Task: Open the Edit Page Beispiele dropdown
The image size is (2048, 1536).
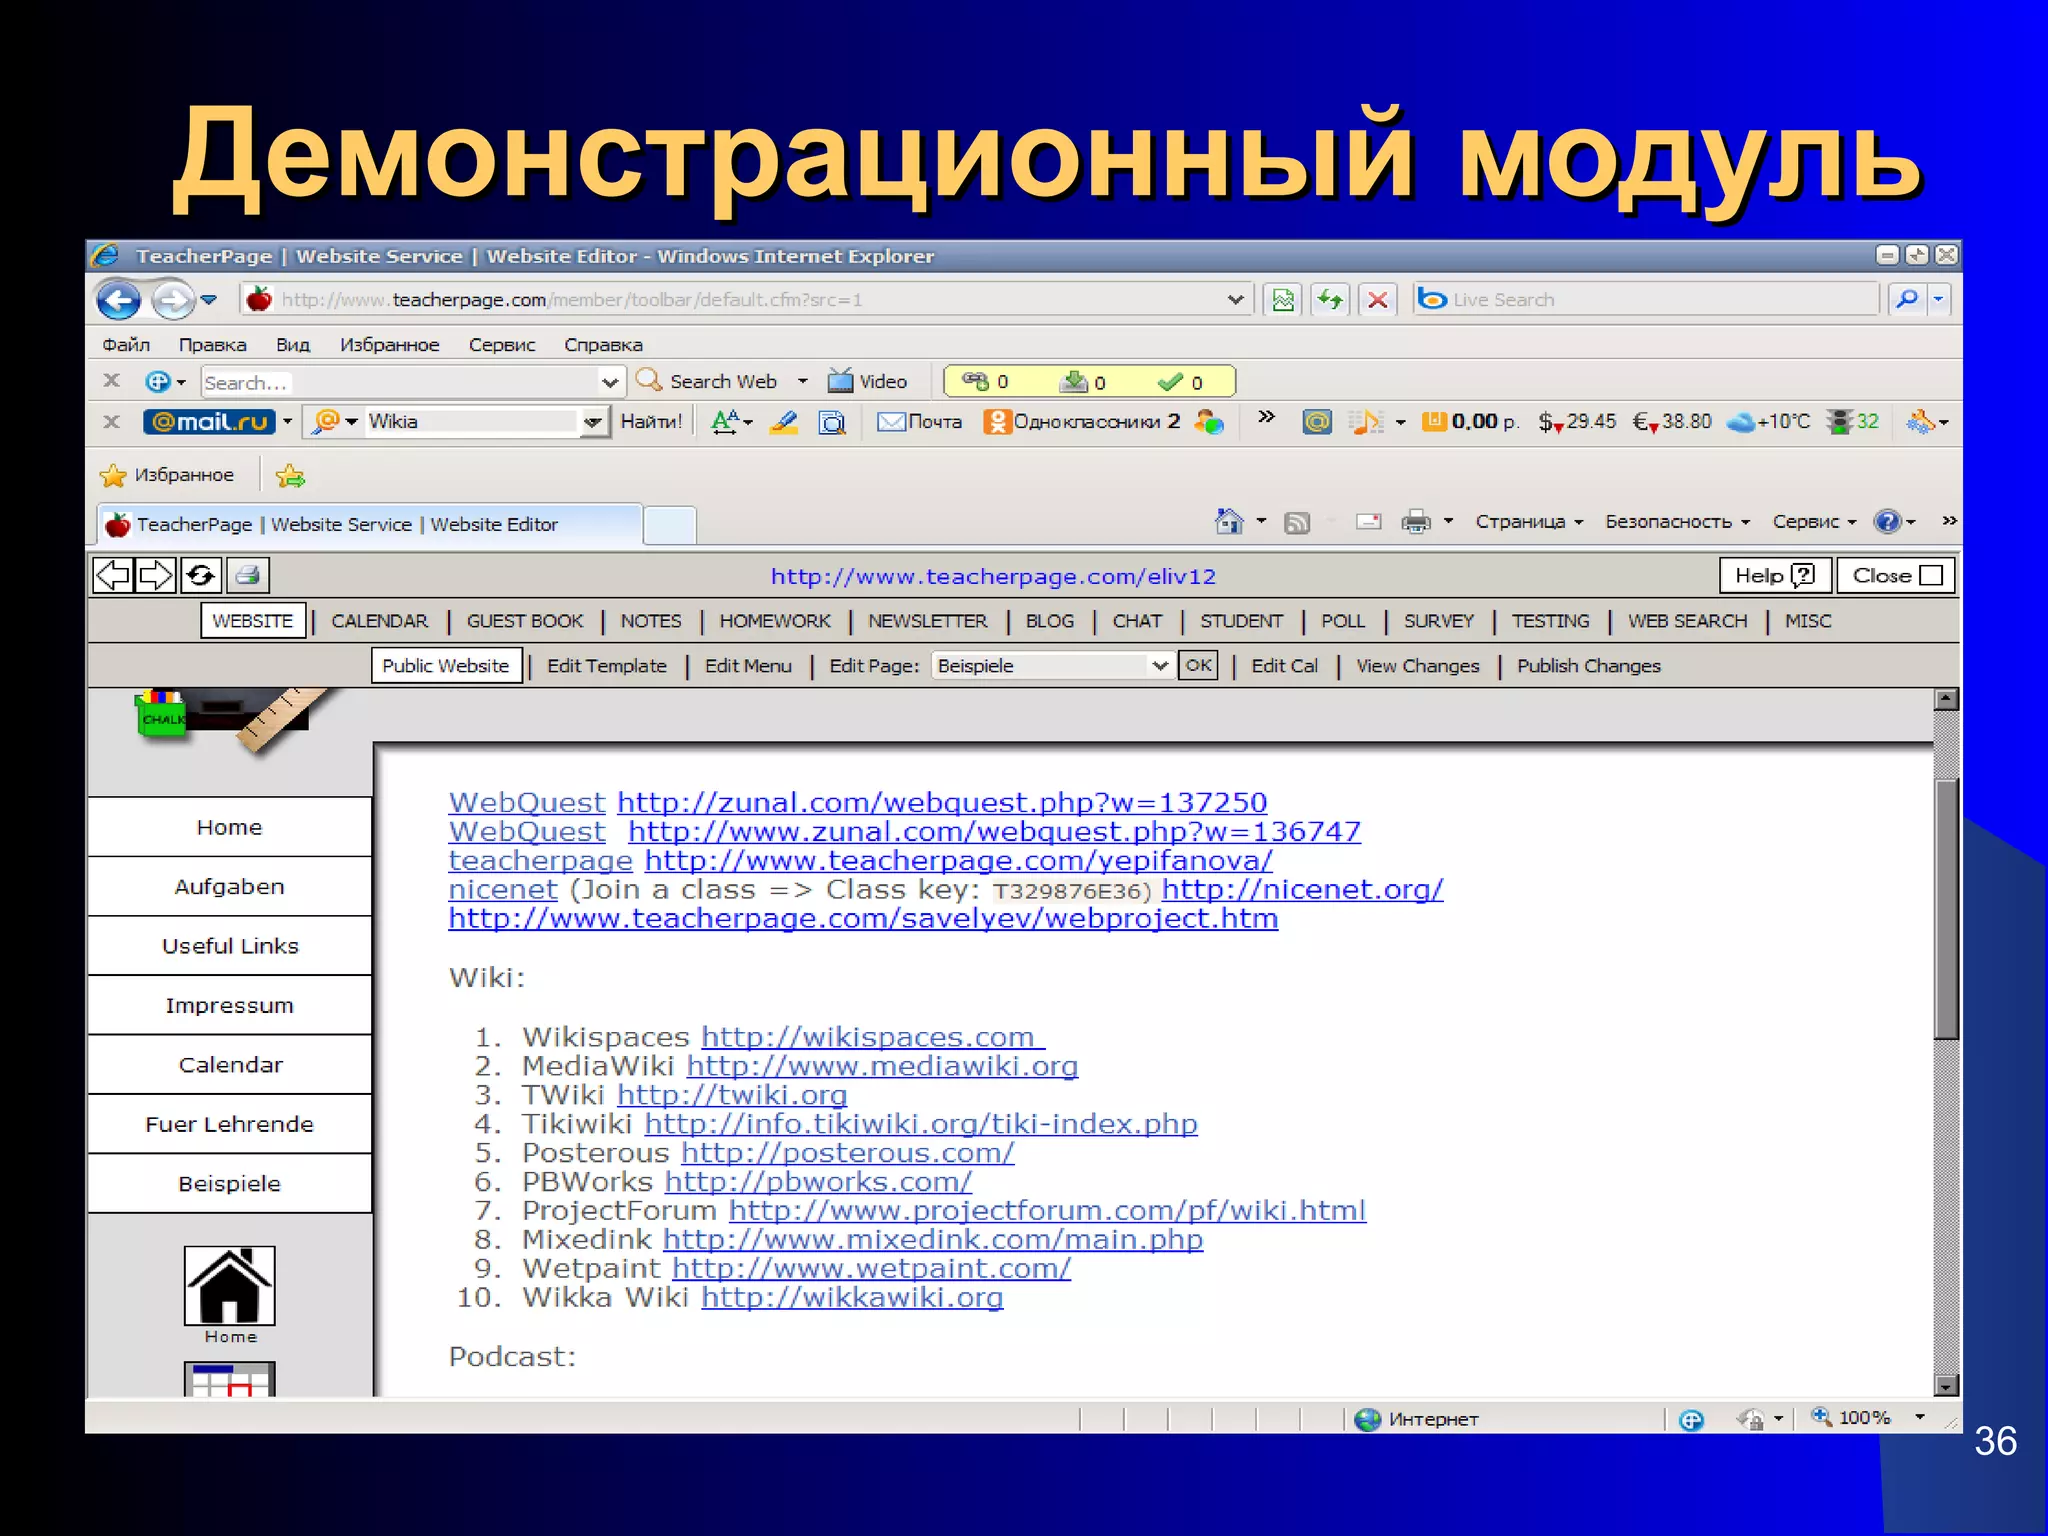Action: (x=1160, y=666)
